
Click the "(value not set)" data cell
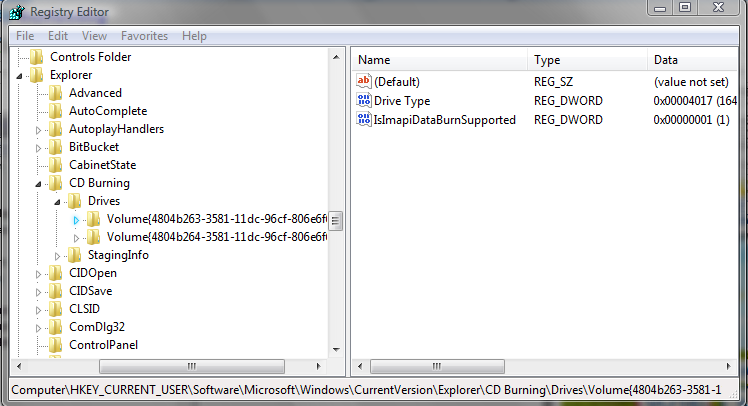click(x=691, y=82)
